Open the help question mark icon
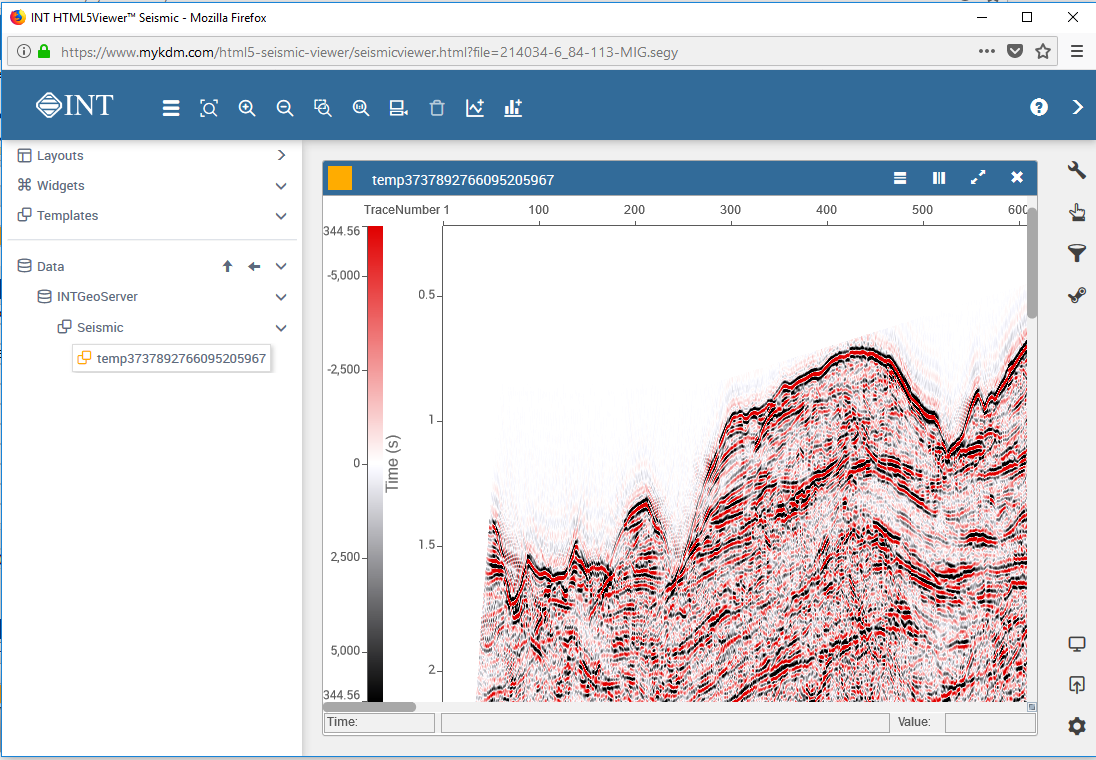Viewport: 1096px width, 760px height. 1039,107
